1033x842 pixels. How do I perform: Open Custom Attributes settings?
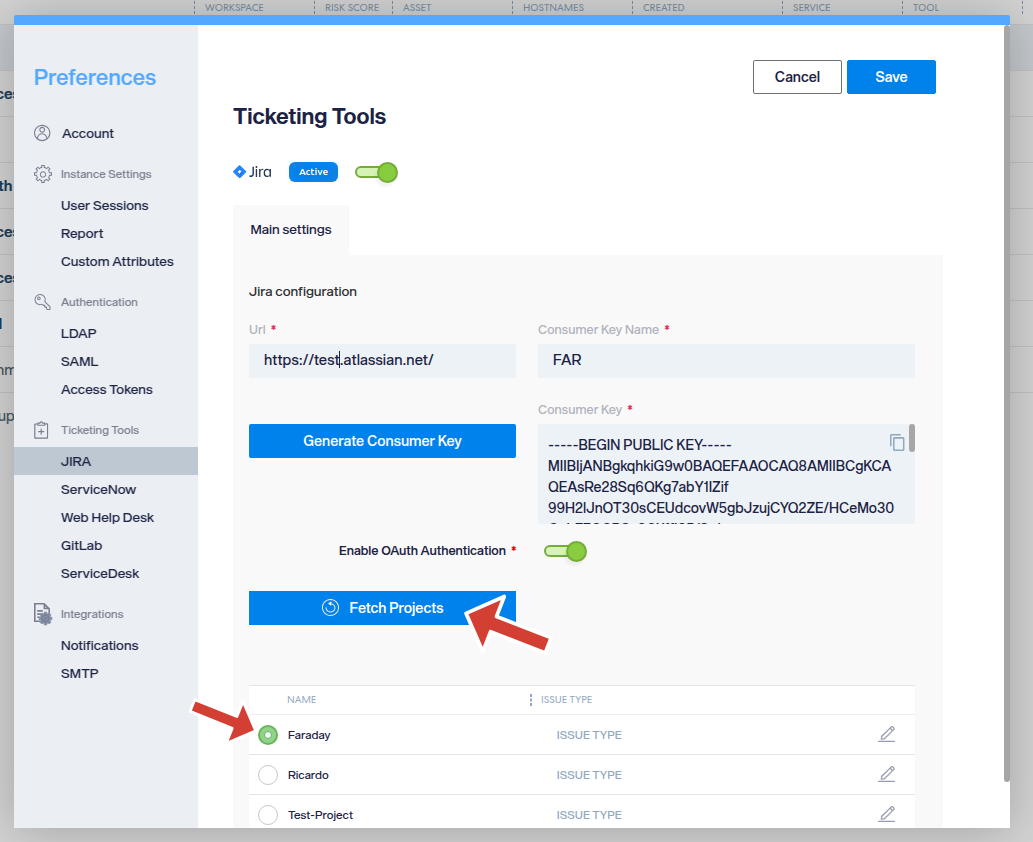(x=117, y=262)
